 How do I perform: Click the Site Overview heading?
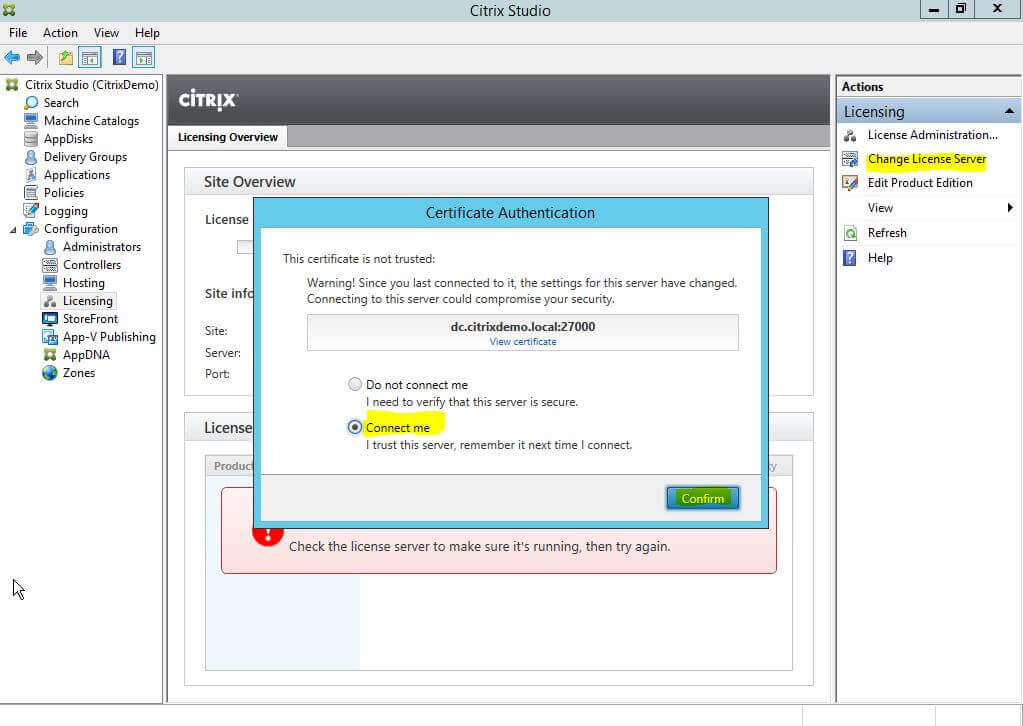pyautogui.click(x=249, y=182)
